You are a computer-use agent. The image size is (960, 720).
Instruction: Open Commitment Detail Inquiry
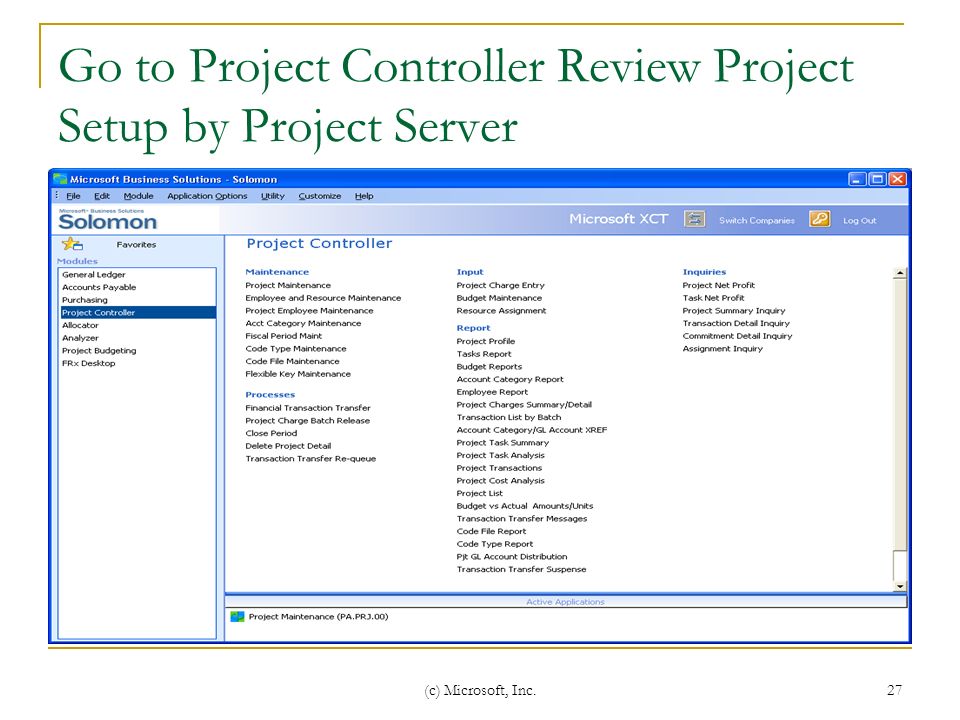click(x=737, y=336)
